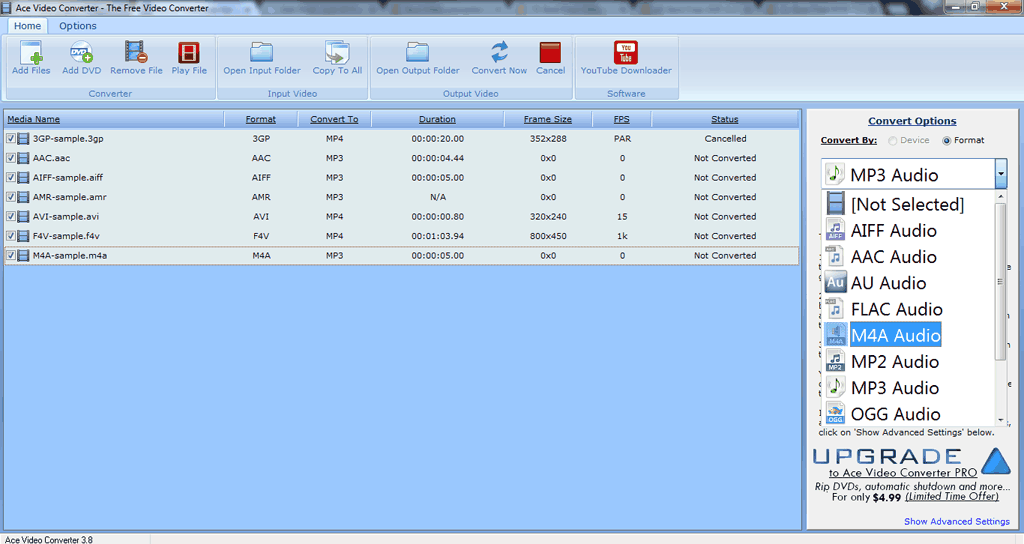The width and height of the screenshot is (1024, 544).
Task: Click the AAC Audio format icon
Action: click(835, 257)
